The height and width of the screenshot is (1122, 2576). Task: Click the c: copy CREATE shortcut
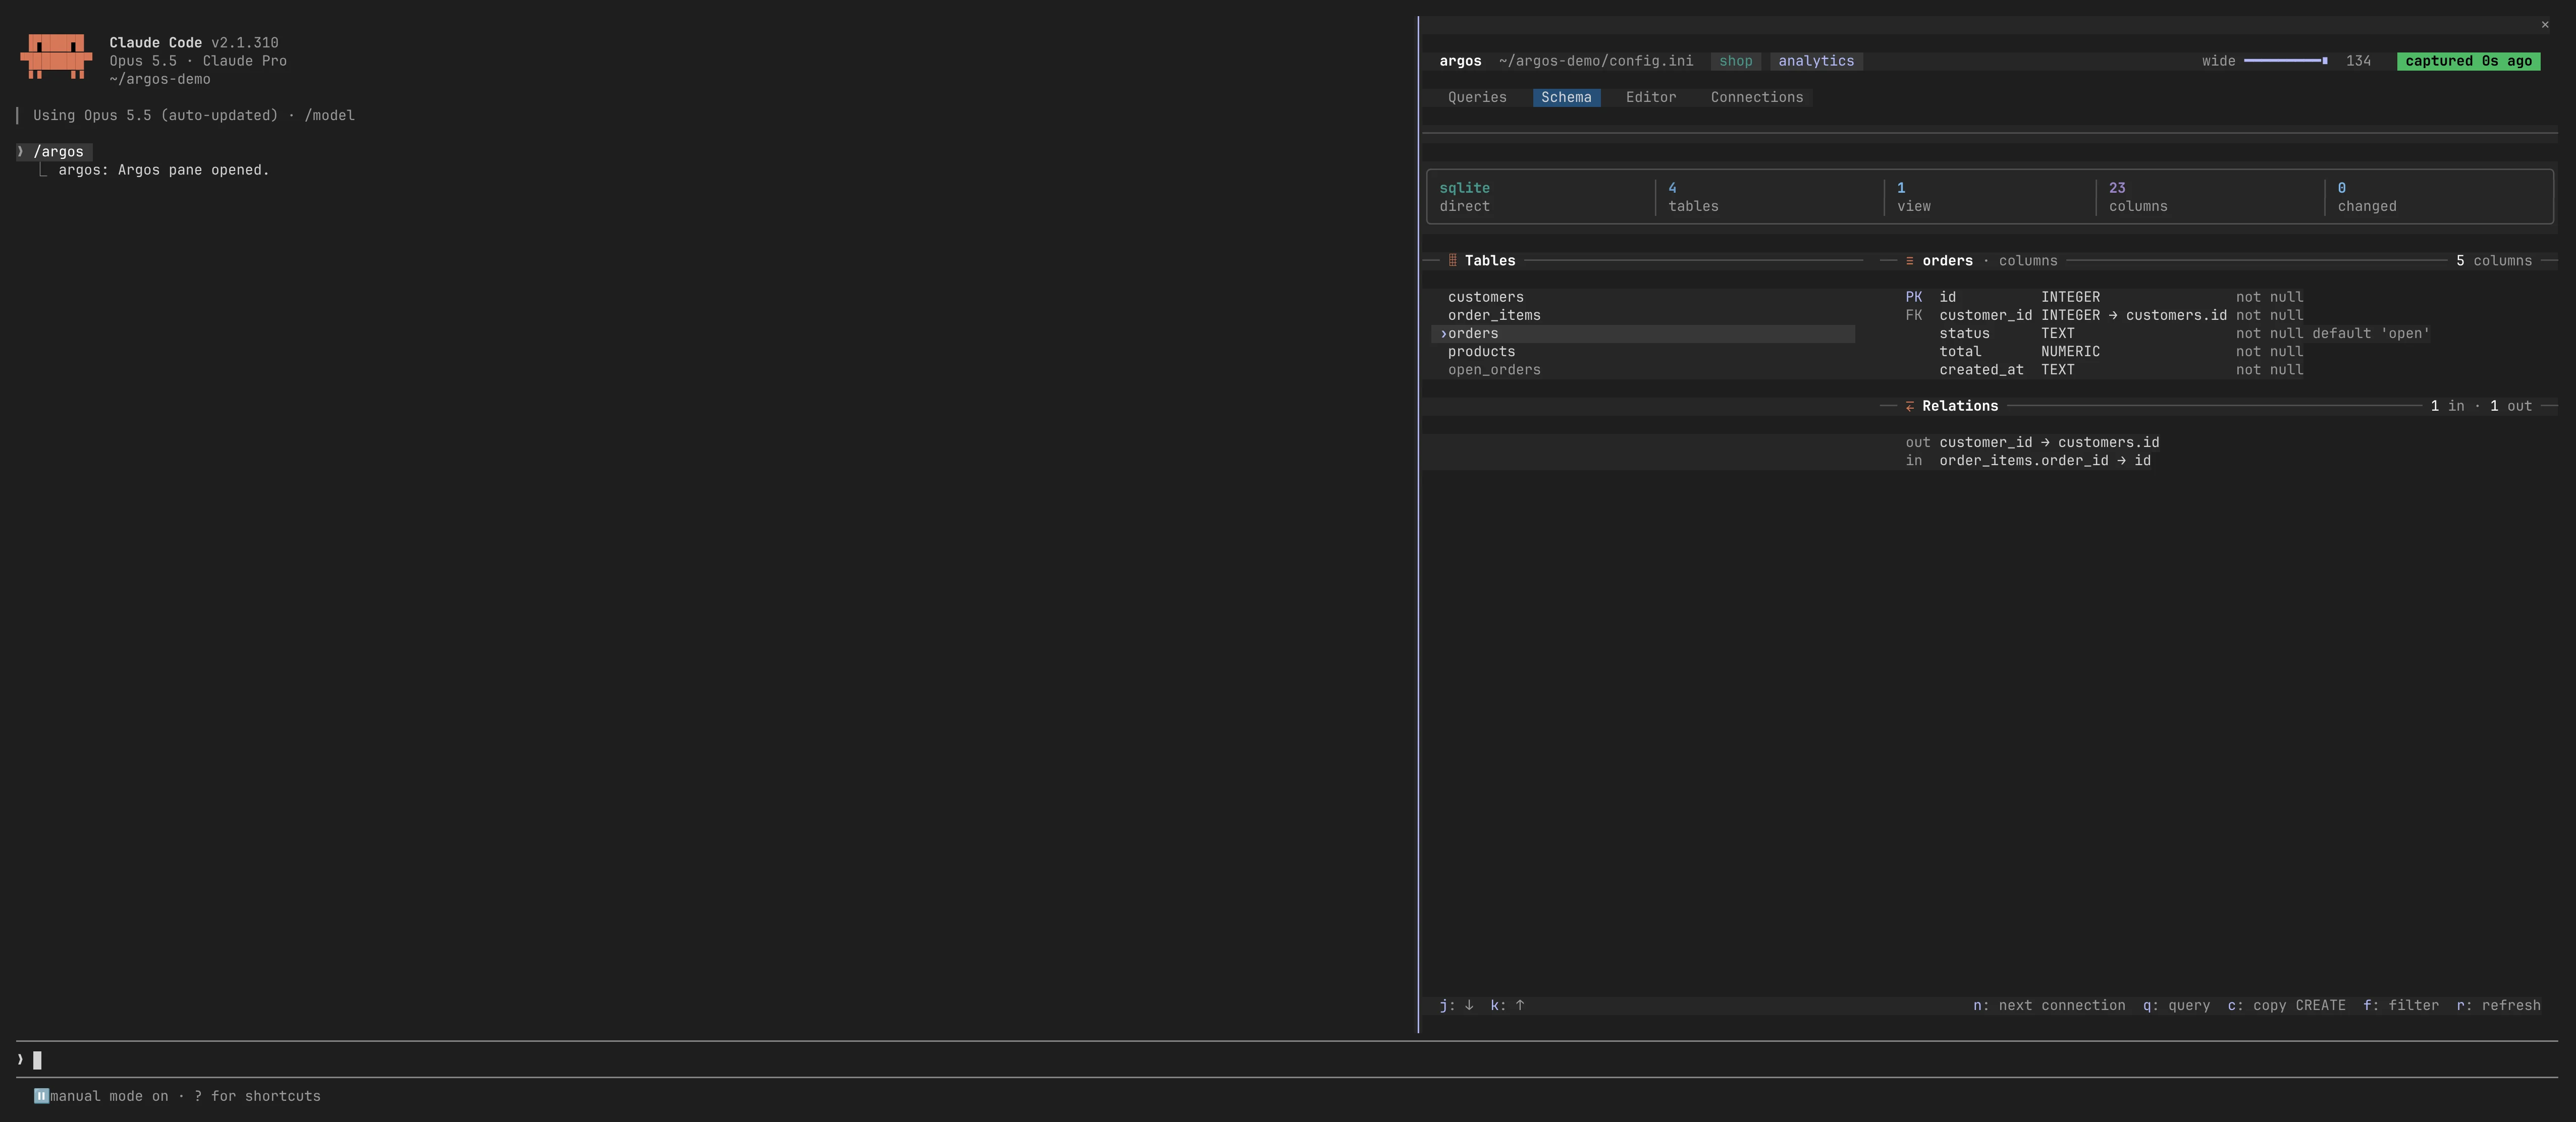pos(2286,1005)
